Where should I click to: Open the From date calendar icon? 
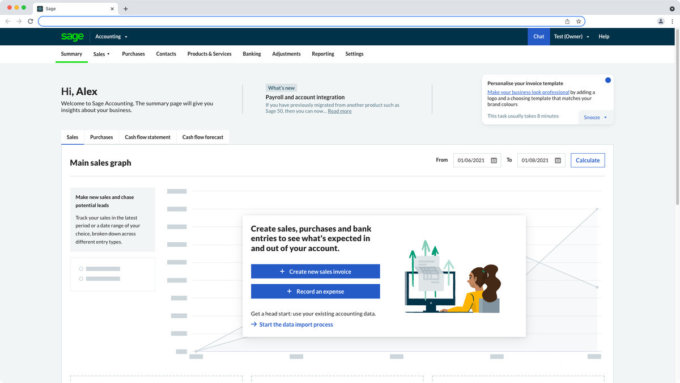tap(494, 160)
